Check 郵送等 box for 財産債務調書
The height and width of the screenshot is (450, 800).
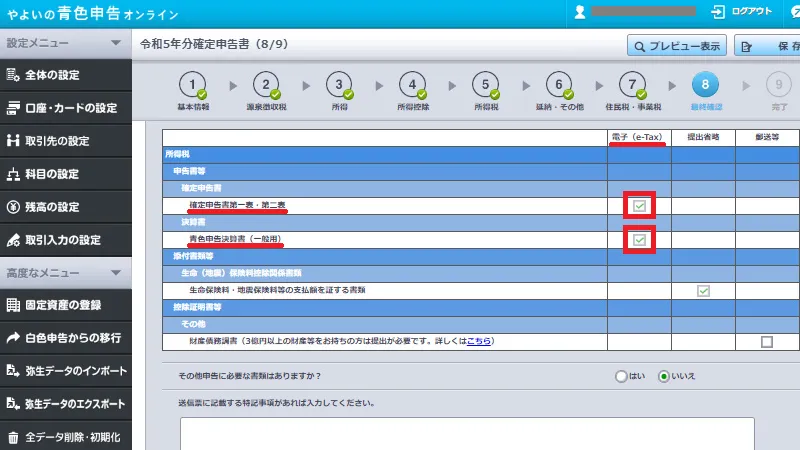767,342
